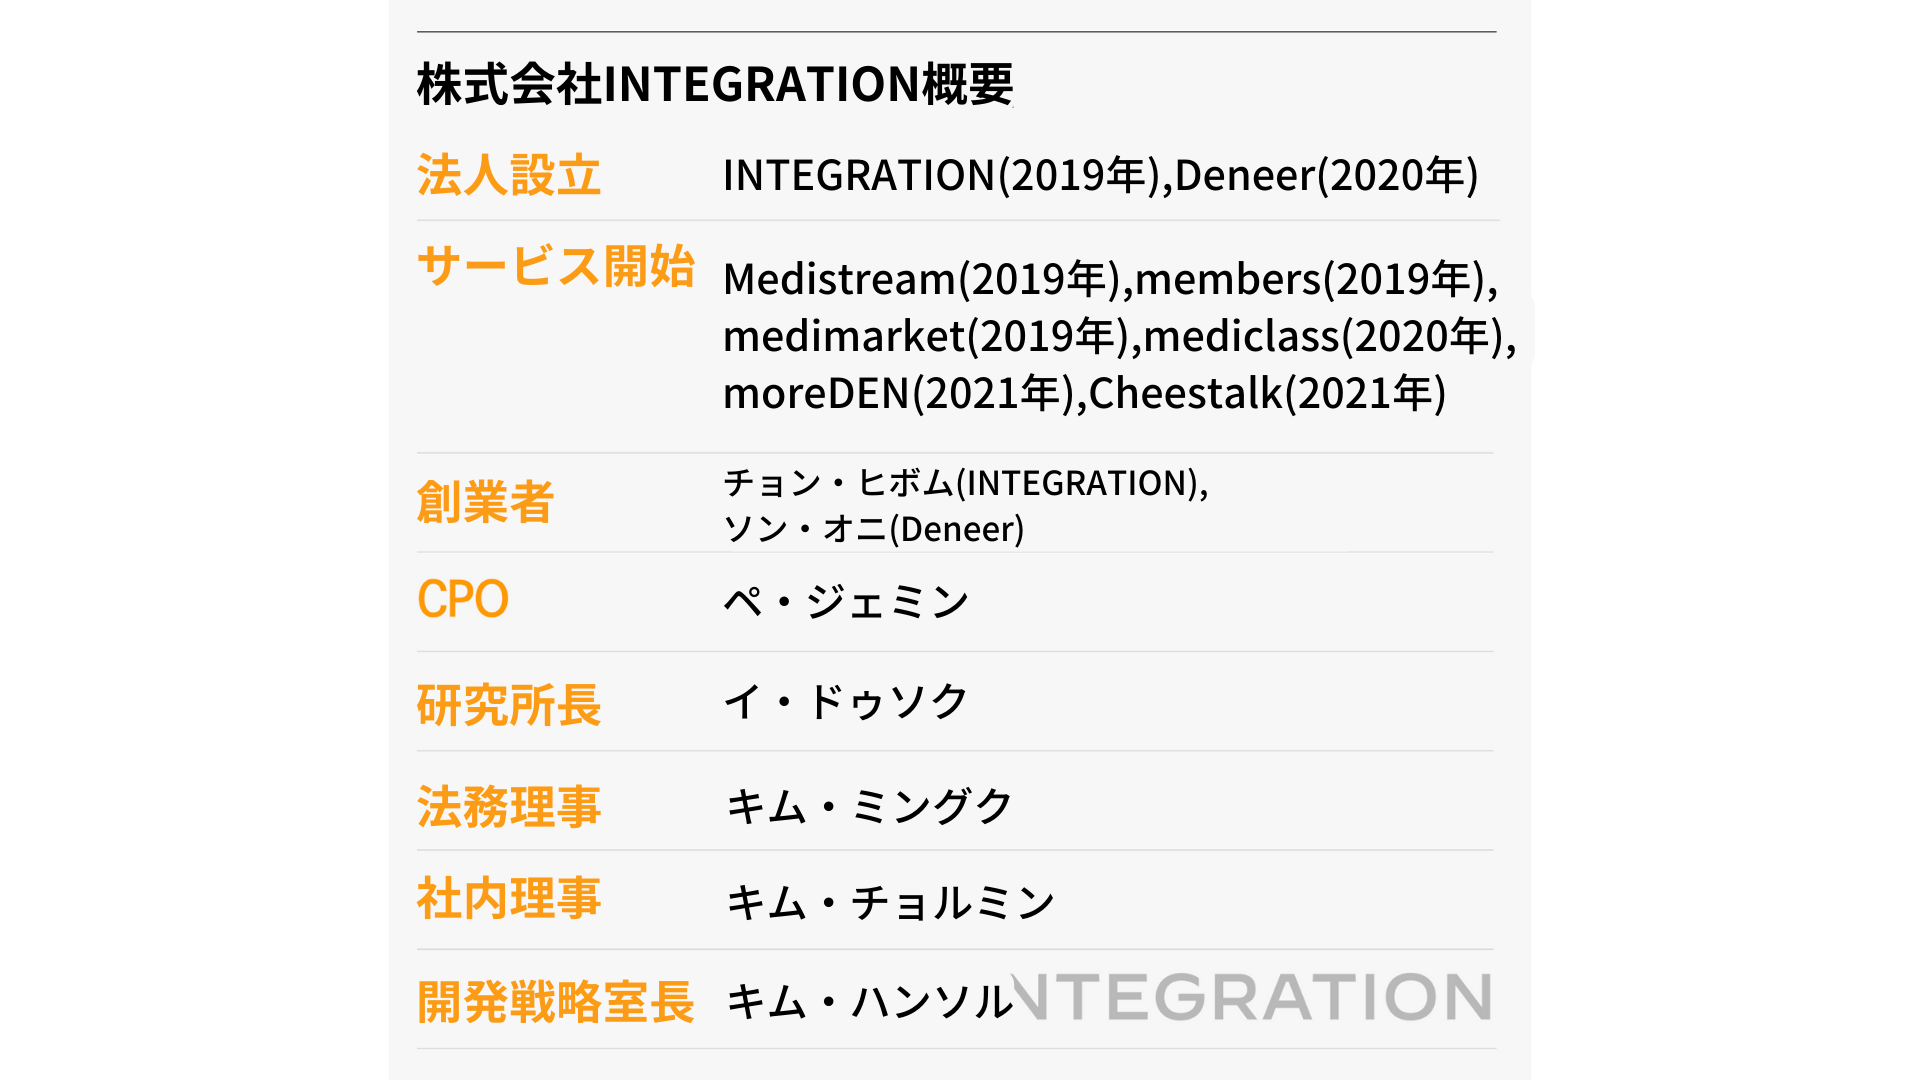The height and width of the screenshot is (1080, 1920).
Task: Click the gray INTEGRATION watermark logo
Action: pyautogui.click(x=1251, y=997)
